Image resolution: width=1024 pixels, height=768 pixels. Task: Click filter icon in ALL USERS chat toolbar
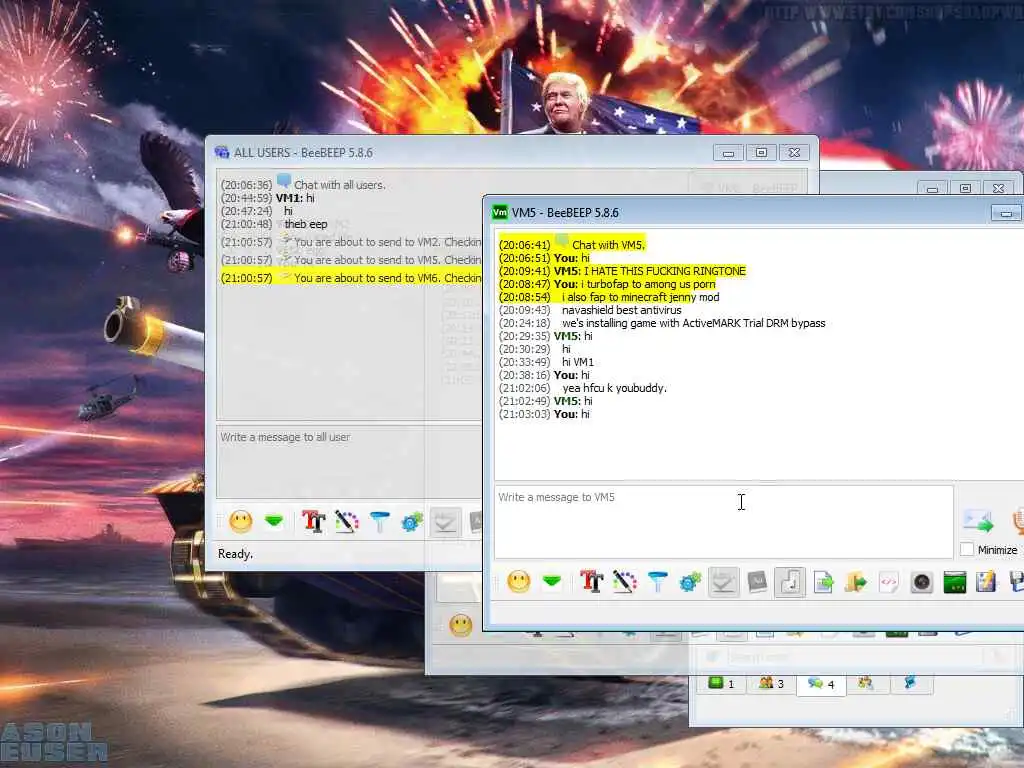tap(379, 521)
